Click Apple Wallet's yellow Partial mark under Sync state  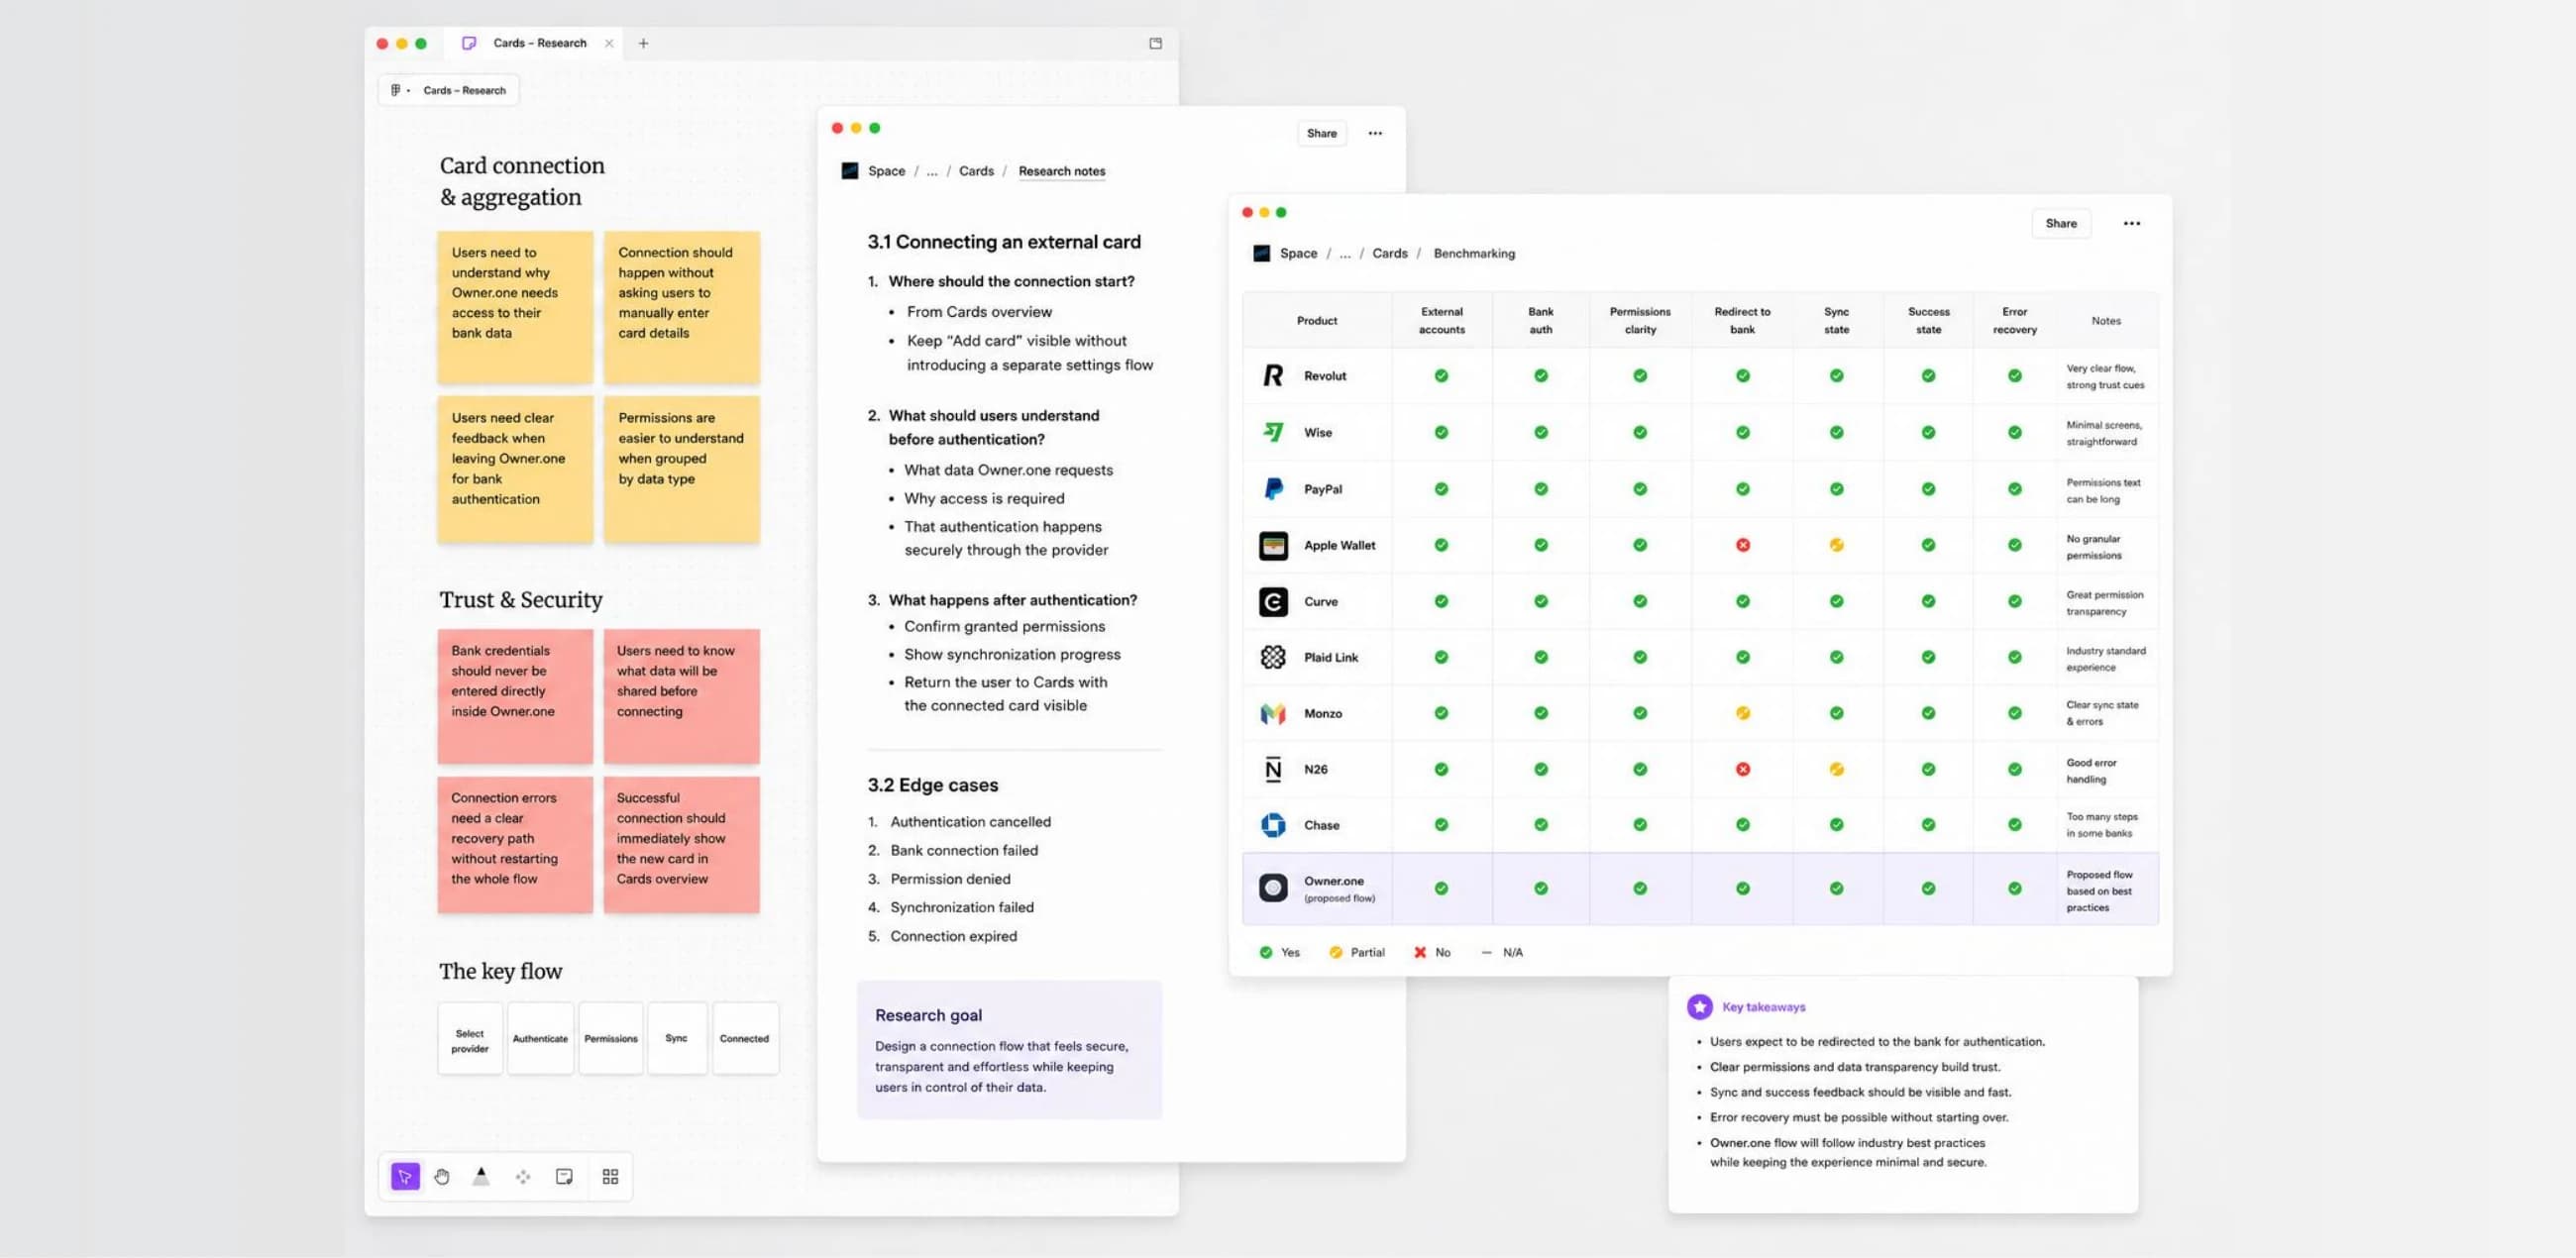(1836, 545)
